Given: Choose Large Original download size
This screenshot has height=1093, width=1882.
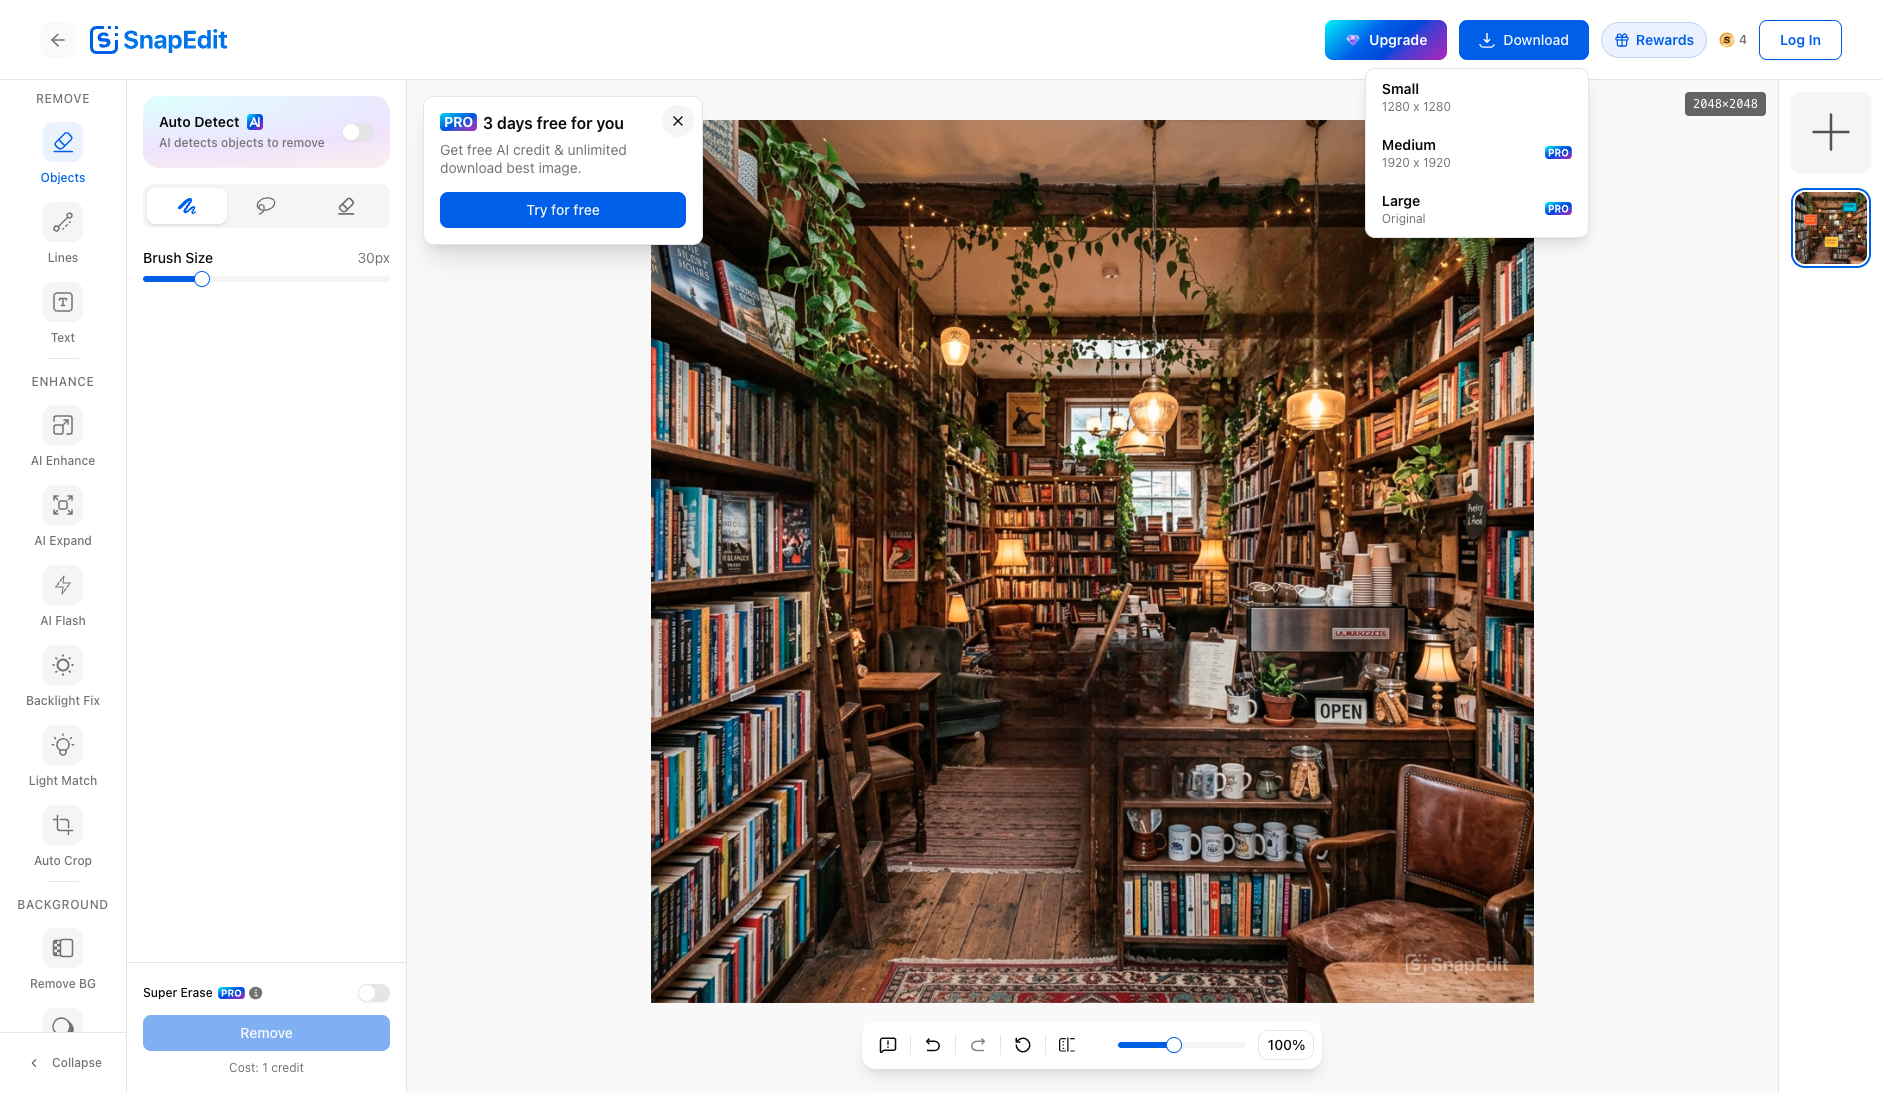Looking at the screenshot, I should [1477, 209].
